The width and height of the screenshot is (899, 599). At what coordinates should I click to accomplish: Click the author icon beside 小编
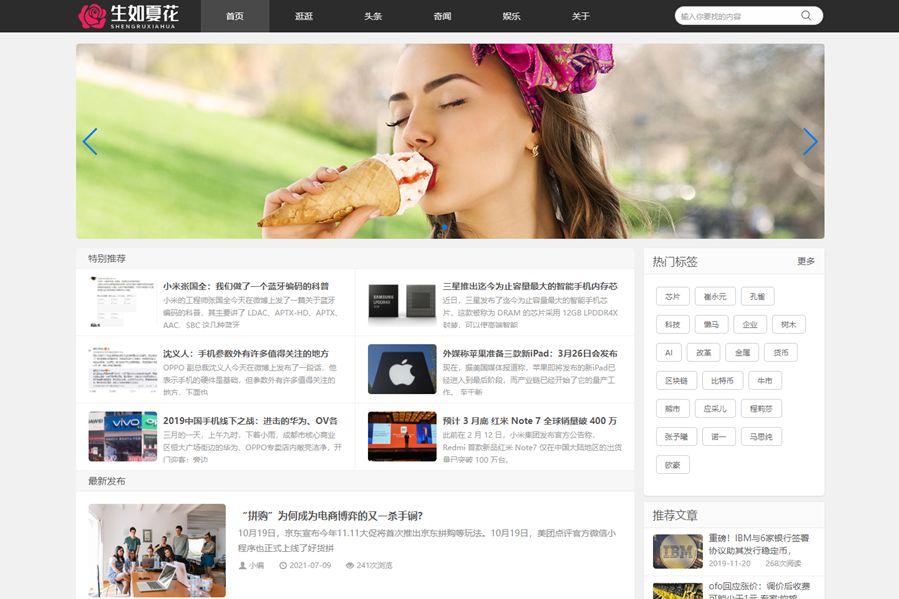pos(242,566)
